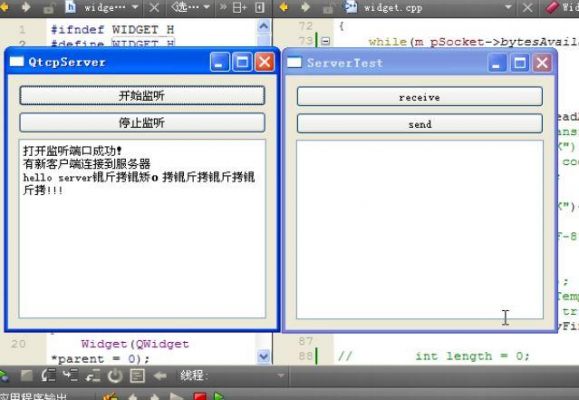The height and width of the screenshot is (400, 579).
Task: Go forward in right editor navigation history
Action: [305, 7]
